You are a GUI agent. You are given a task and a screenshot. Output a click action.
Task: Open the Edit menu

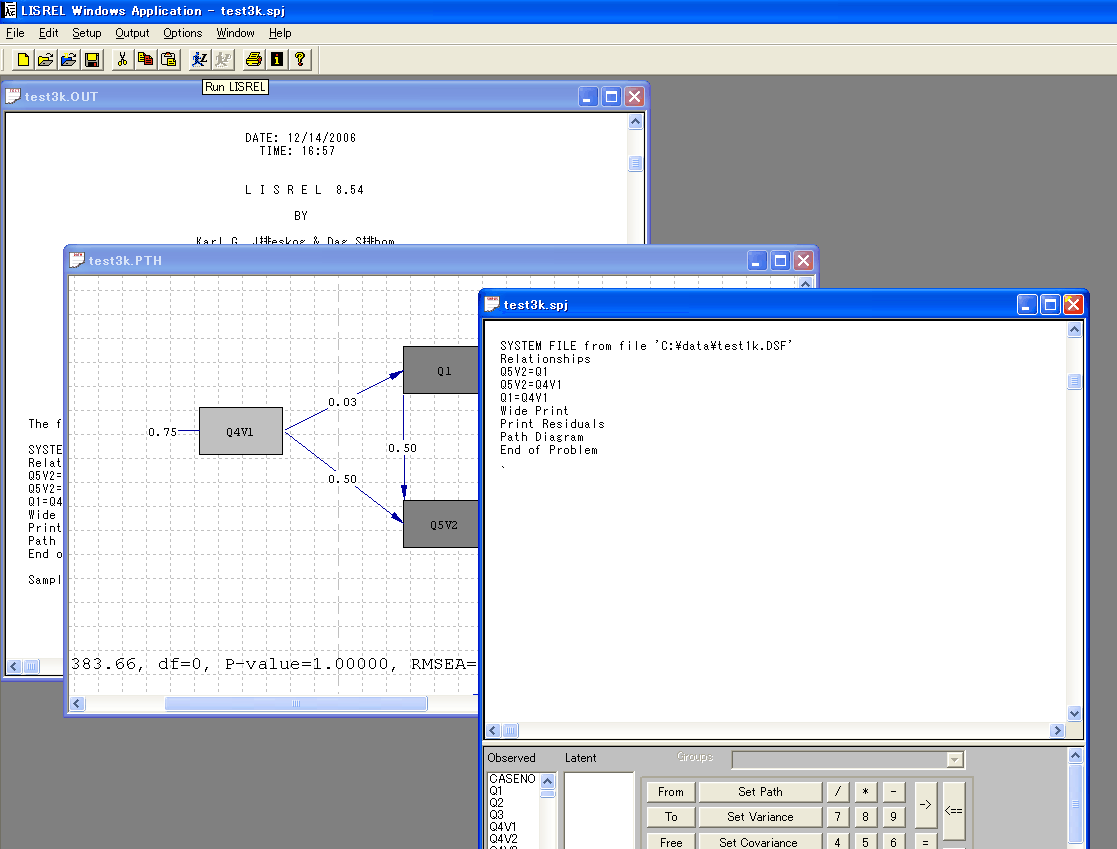coord(48,33)
